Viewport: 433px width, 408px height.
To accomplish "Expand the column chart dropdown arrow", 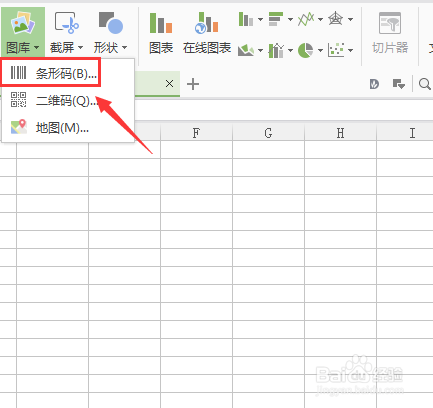I will tap(260, 19).
